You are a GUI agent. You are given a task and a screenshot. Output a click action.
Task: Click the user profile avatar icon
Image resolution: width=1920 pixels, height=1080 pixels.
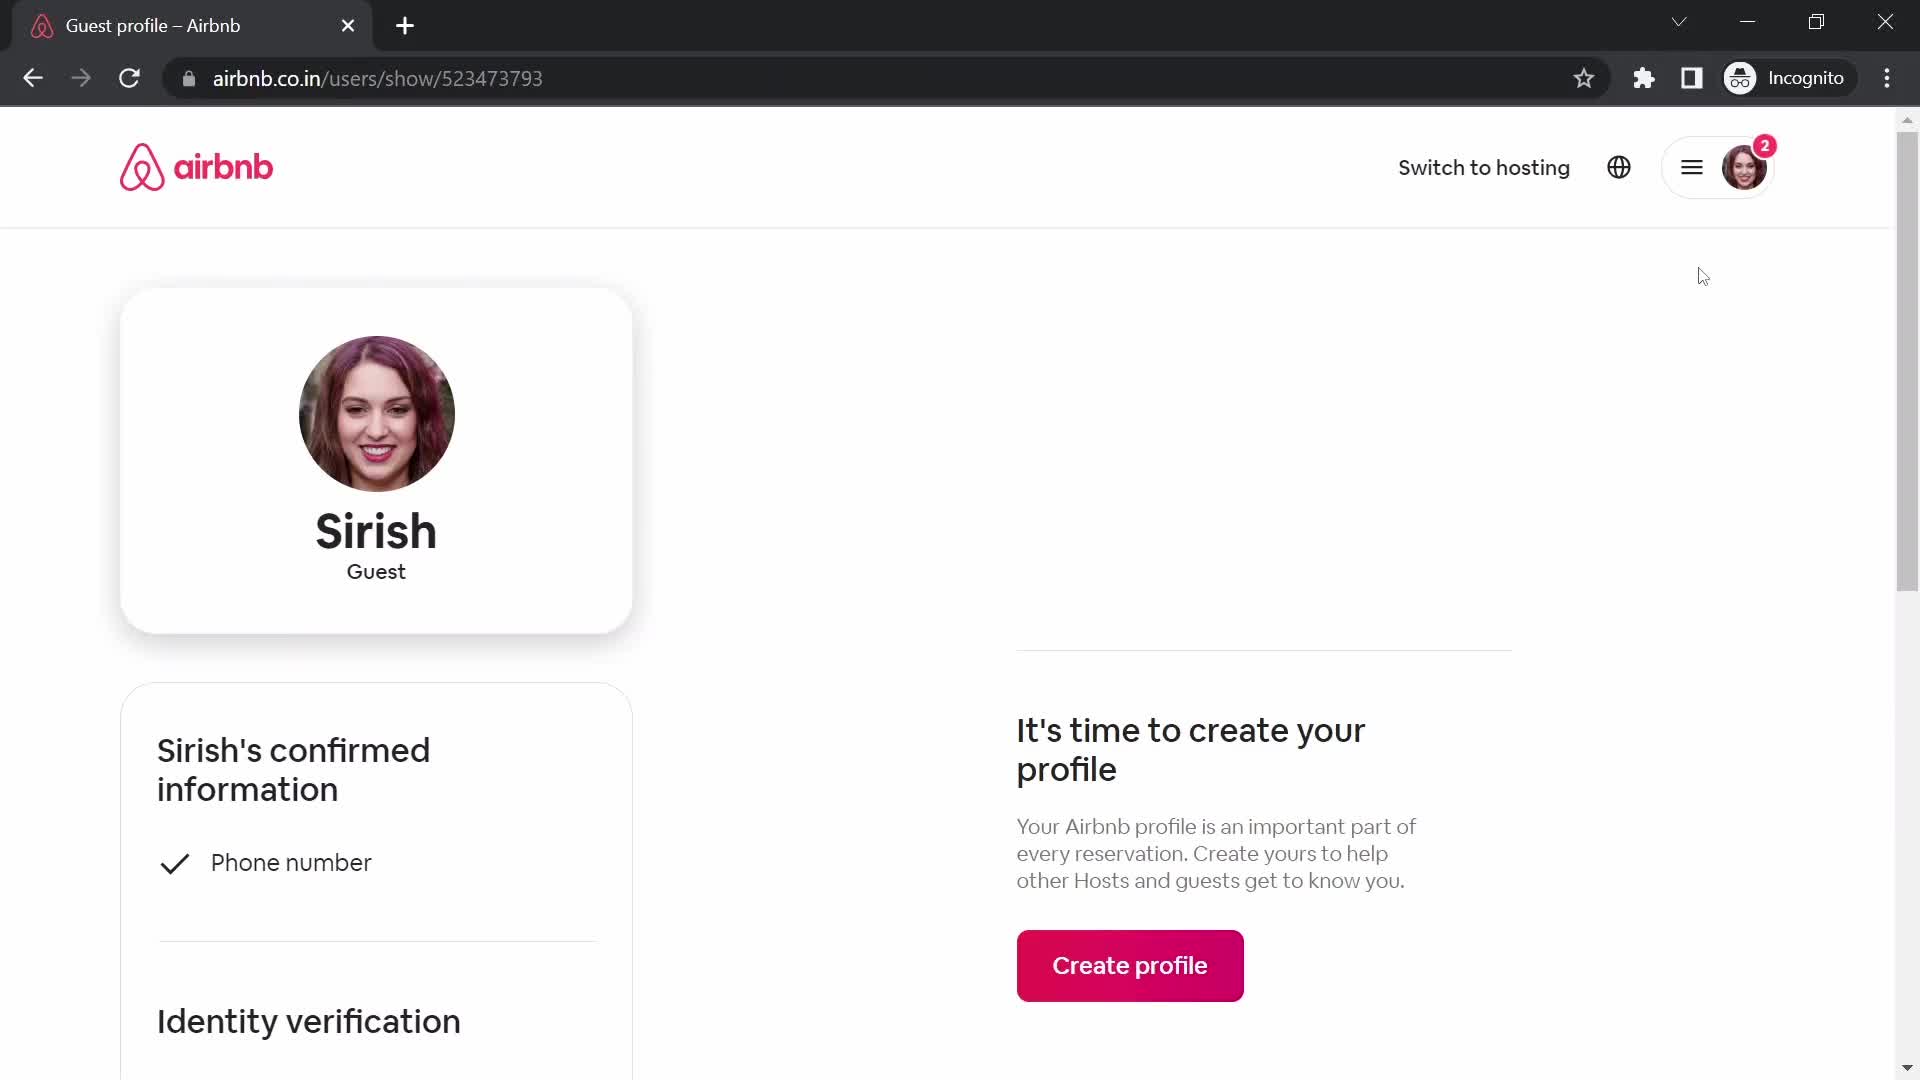[x=1743, y=167]
